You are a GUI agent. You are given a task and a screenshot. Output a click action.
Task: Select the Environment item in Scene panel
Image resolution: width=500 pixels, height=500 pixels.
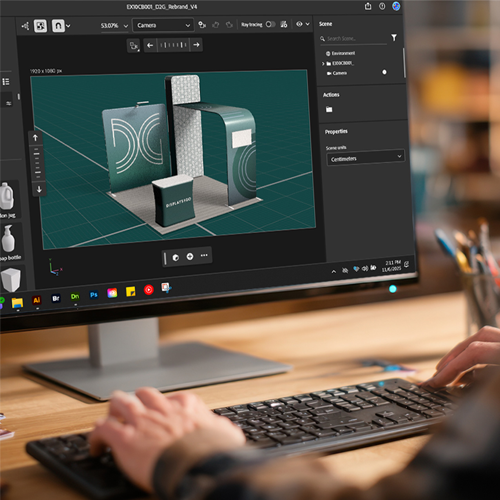[340, 53]
